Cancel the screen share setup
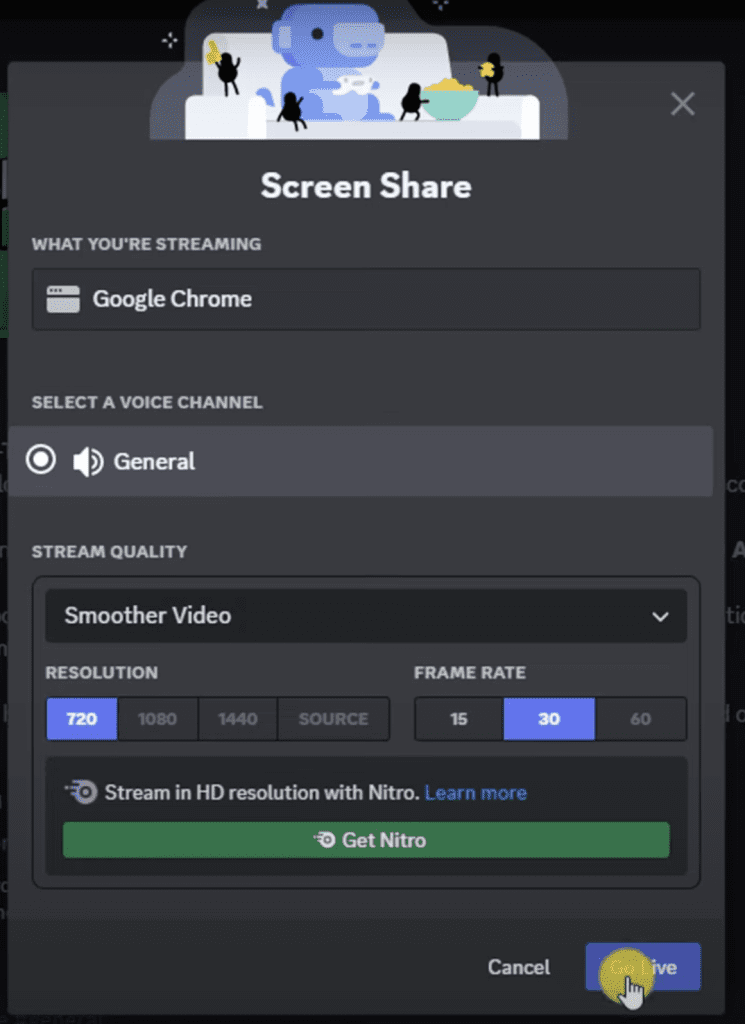The width and height of the screenshot is (745, 1024). [x=518, y=967]
